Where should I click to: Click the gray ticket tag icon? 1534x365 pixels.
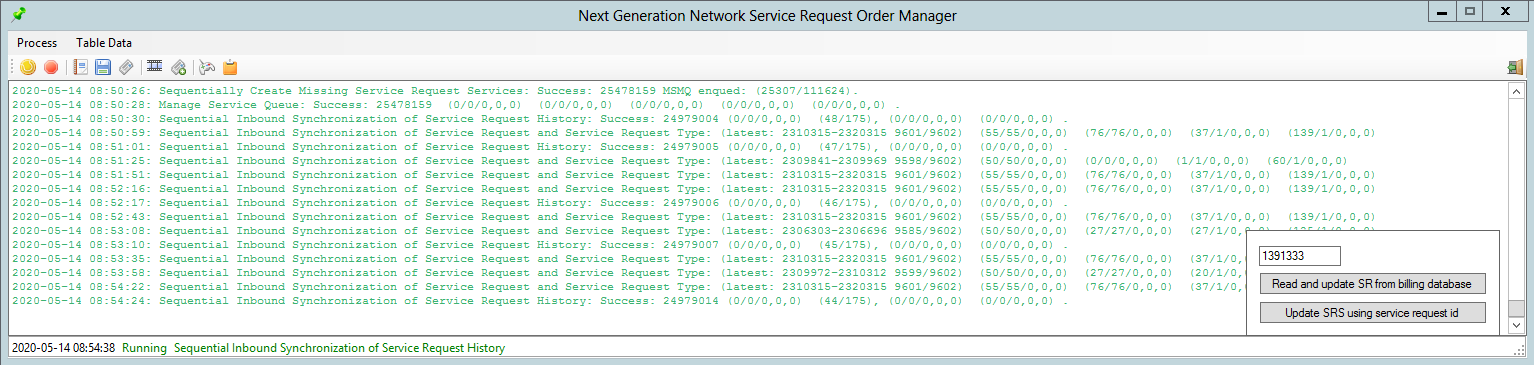[126, 67]
